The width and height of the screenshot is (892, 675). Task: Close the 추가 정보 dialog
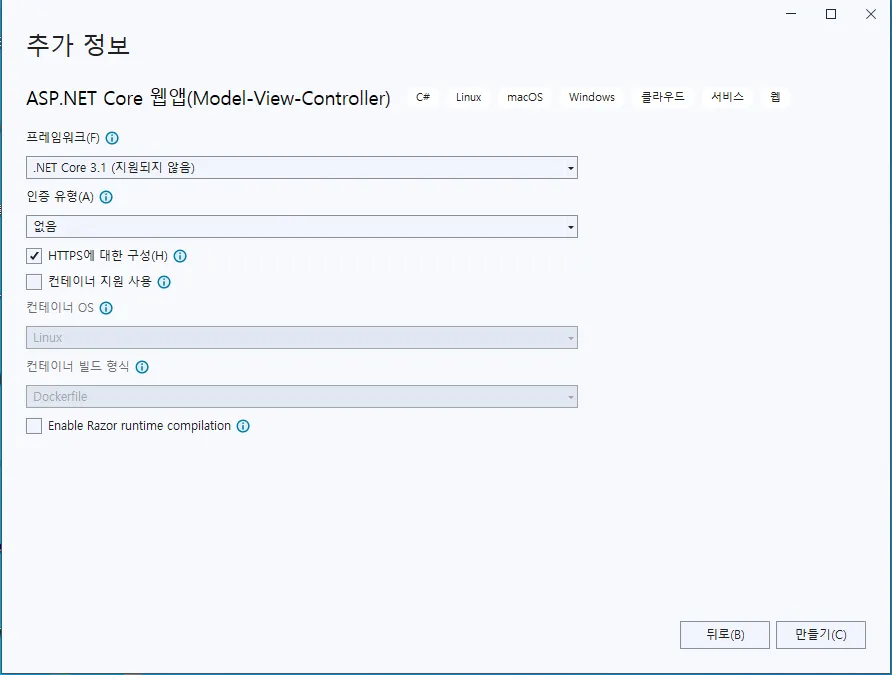point(871,14)
